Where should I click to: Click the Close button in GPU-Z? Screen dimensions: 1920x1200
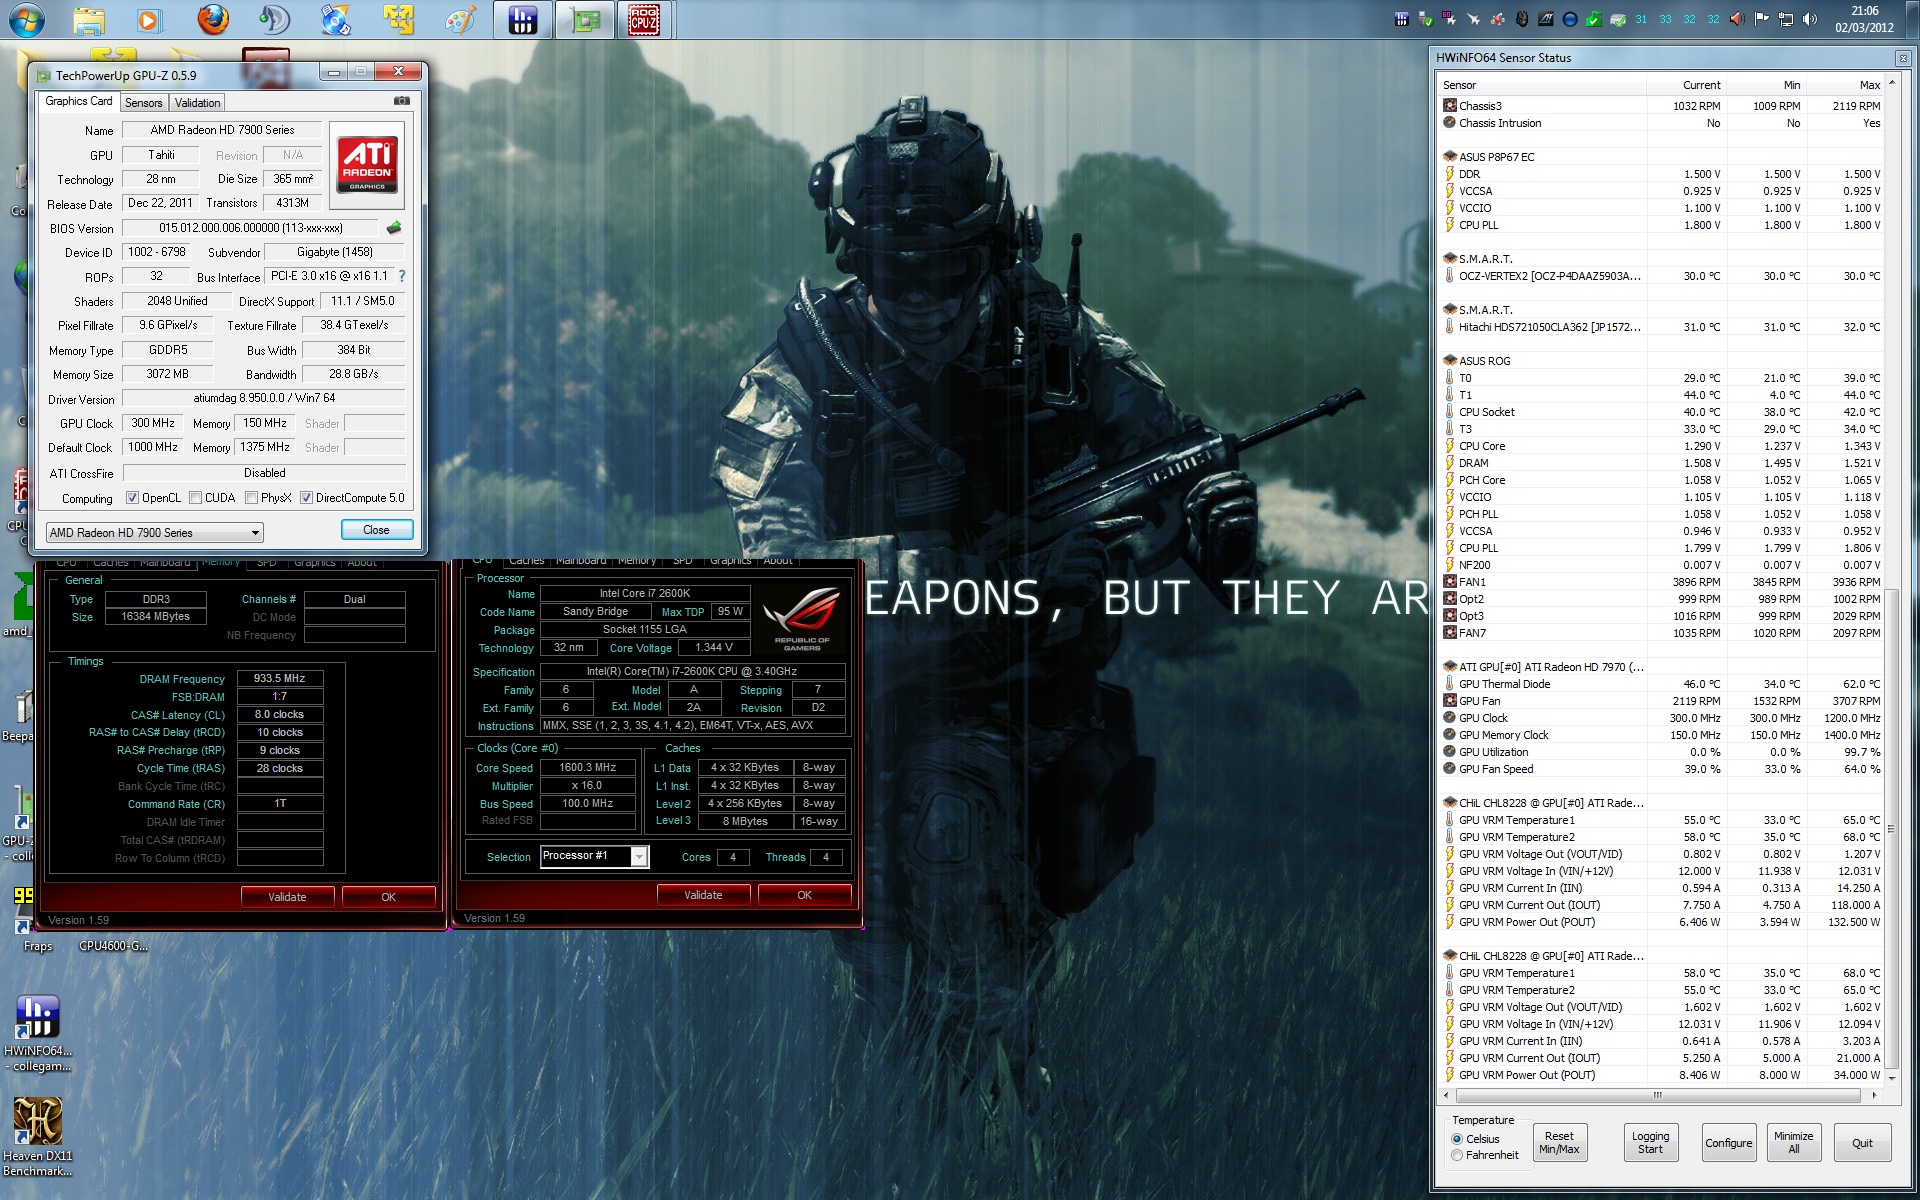click(376, 530)
